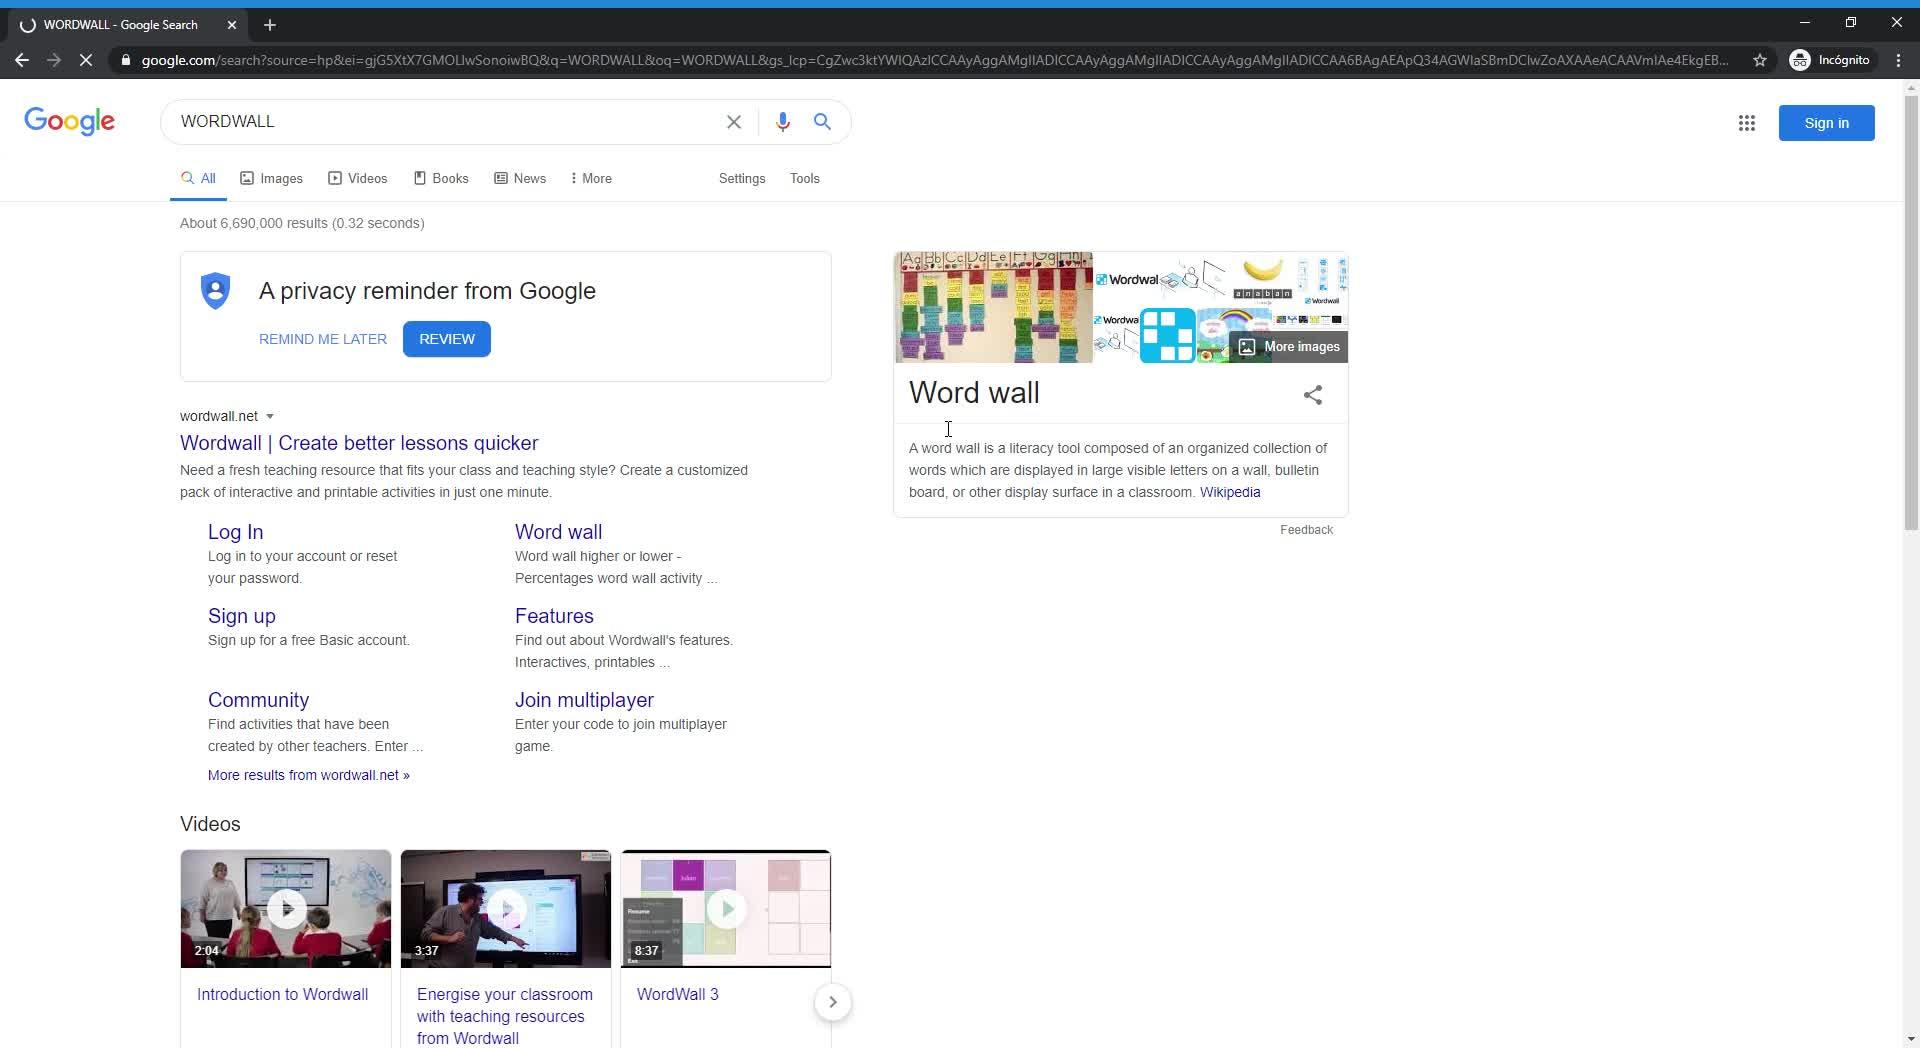This screenshot has height=1048, width=1920.
Task: Open Wordwall Create better lessons quicker result
Action: (x=359, y=443)
